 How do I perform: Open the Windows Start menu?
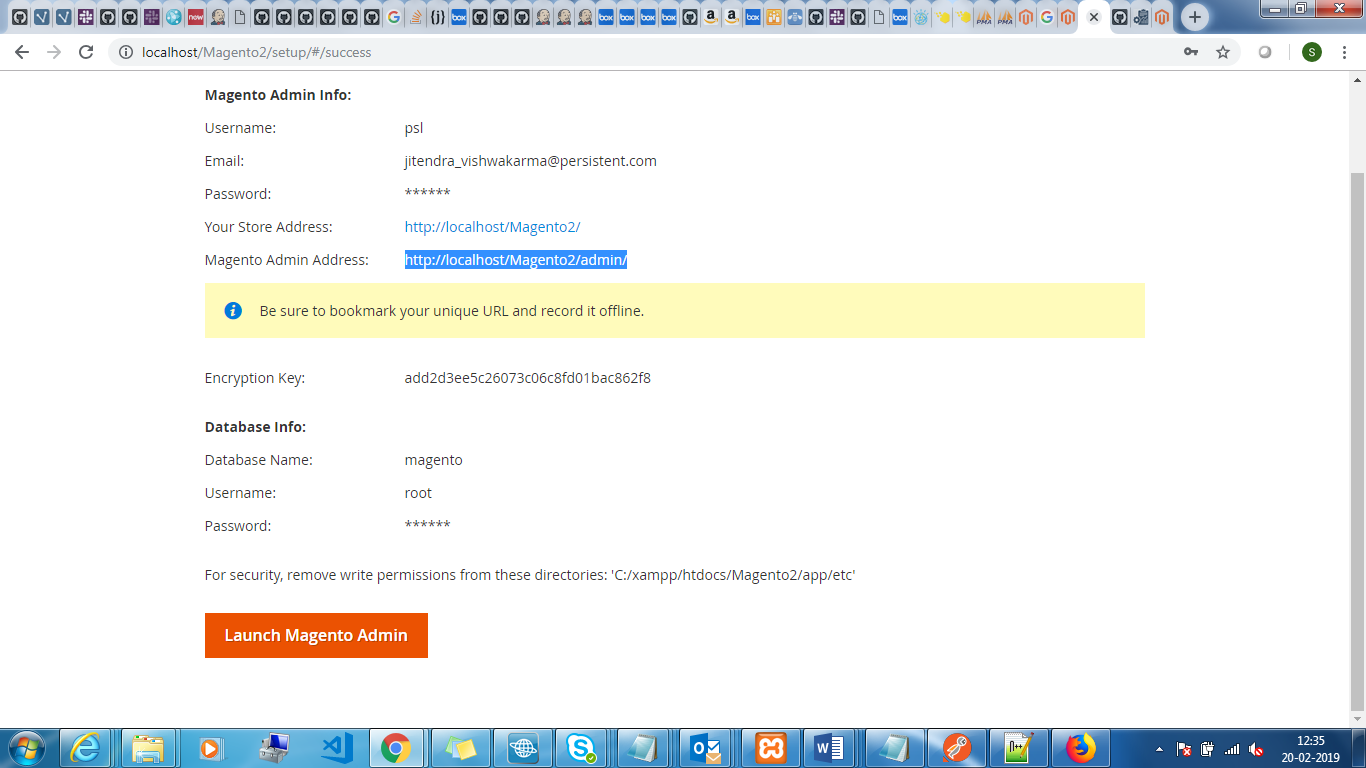coord(25,748)
